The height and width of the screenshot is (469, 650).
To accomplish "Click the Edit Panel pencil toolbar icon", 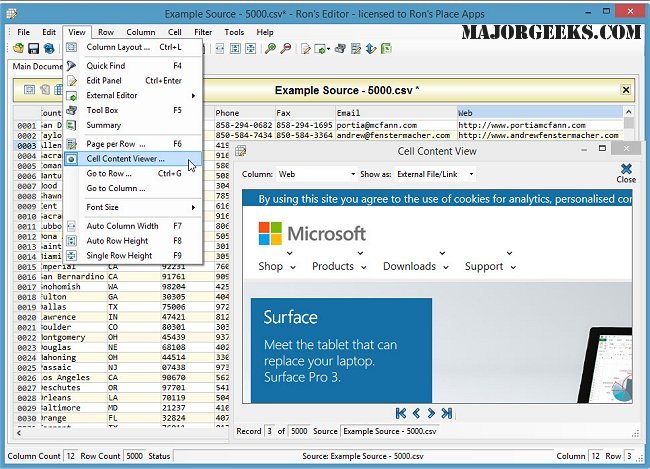I will pyautogui.click(x=306, y=49).
